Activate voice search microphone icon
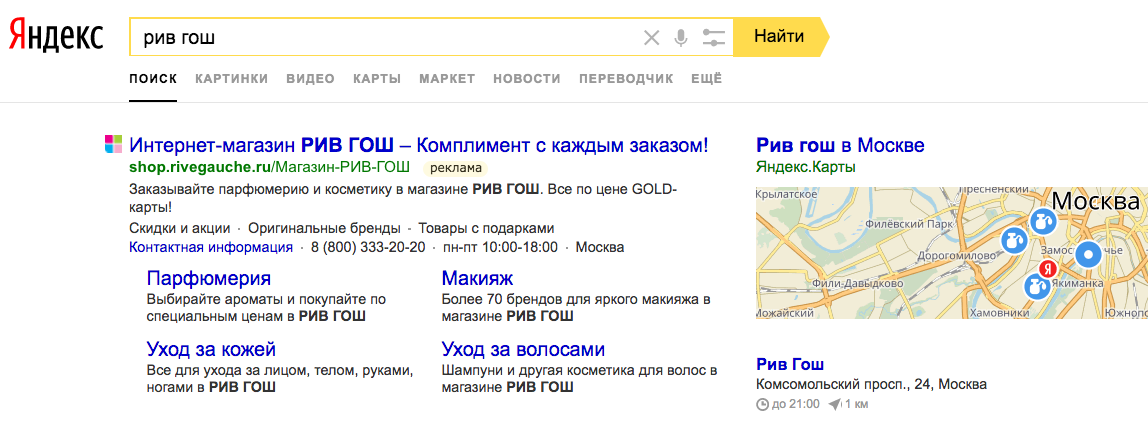This screenshot has width=1148, height=423. (x=681, y=37)
